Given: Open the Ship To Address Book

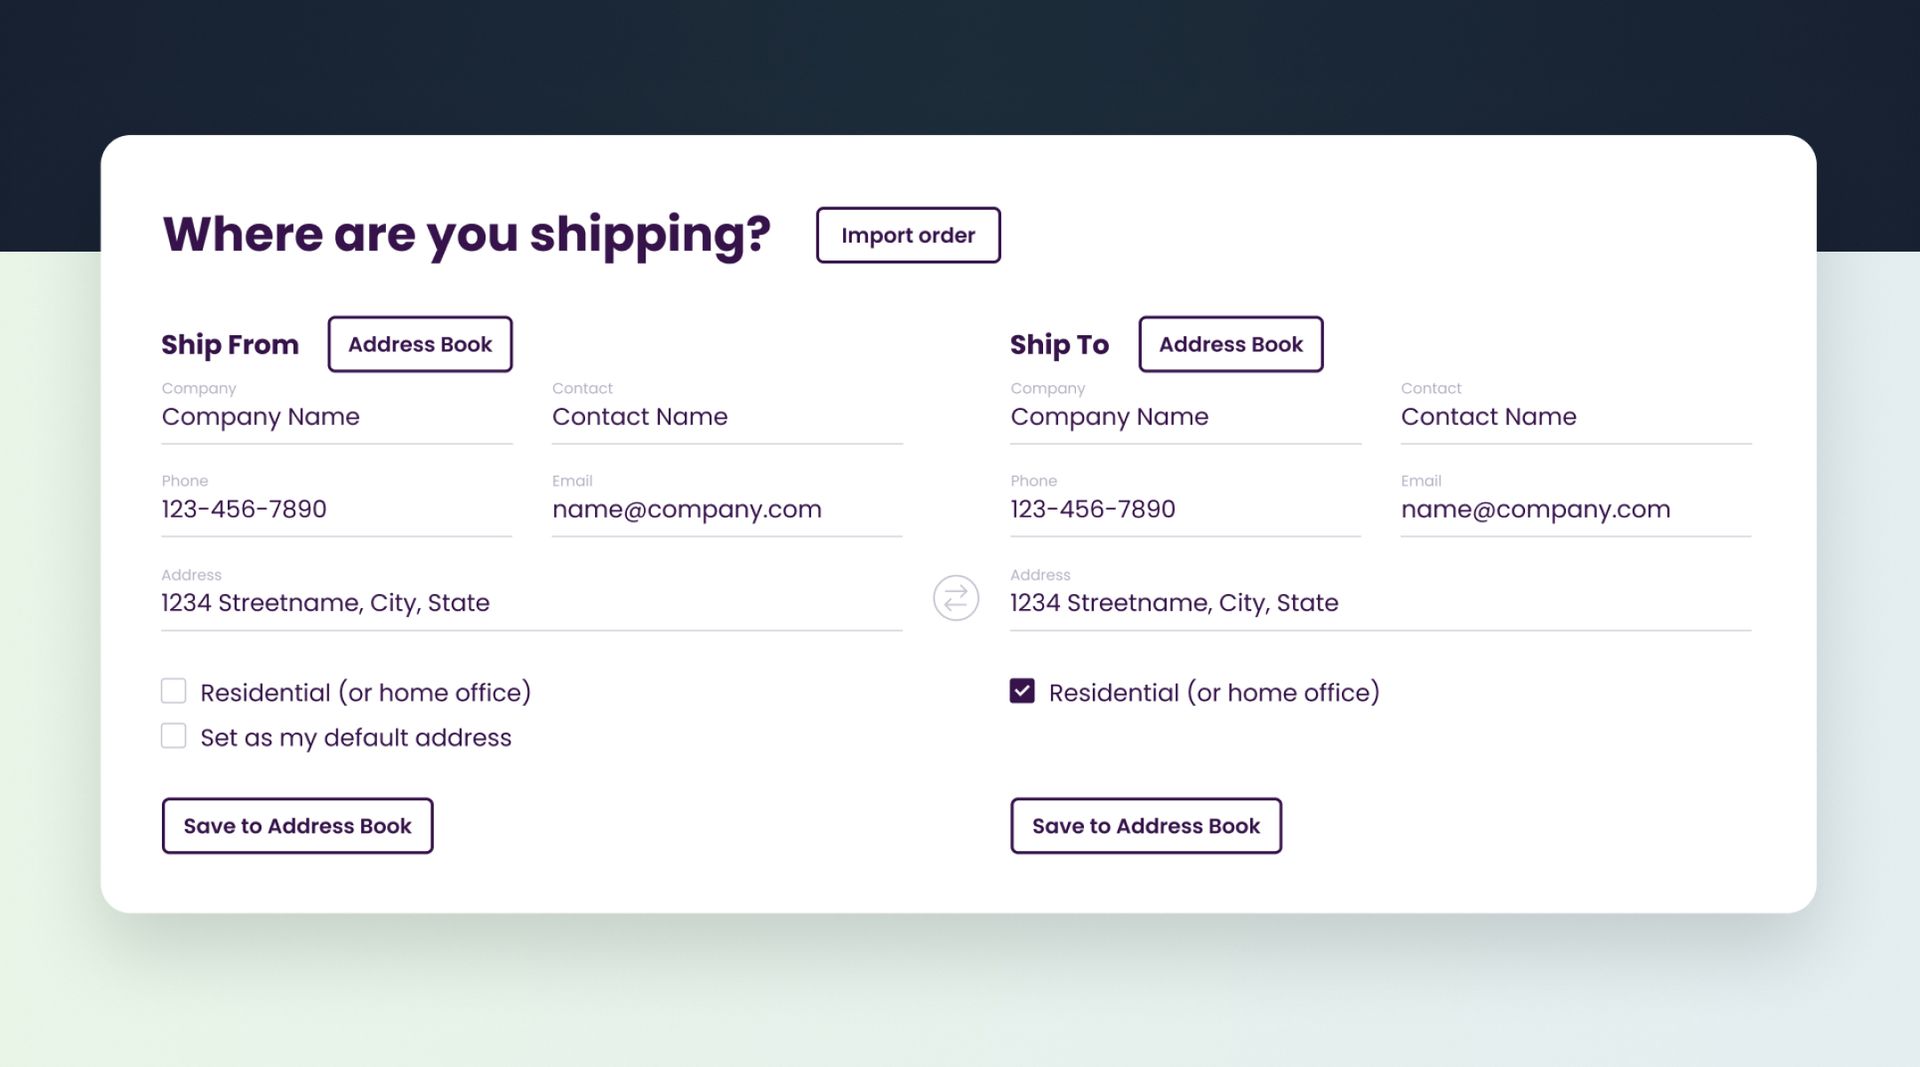Looking at the screenshot, I should [x=1230, y=344].
